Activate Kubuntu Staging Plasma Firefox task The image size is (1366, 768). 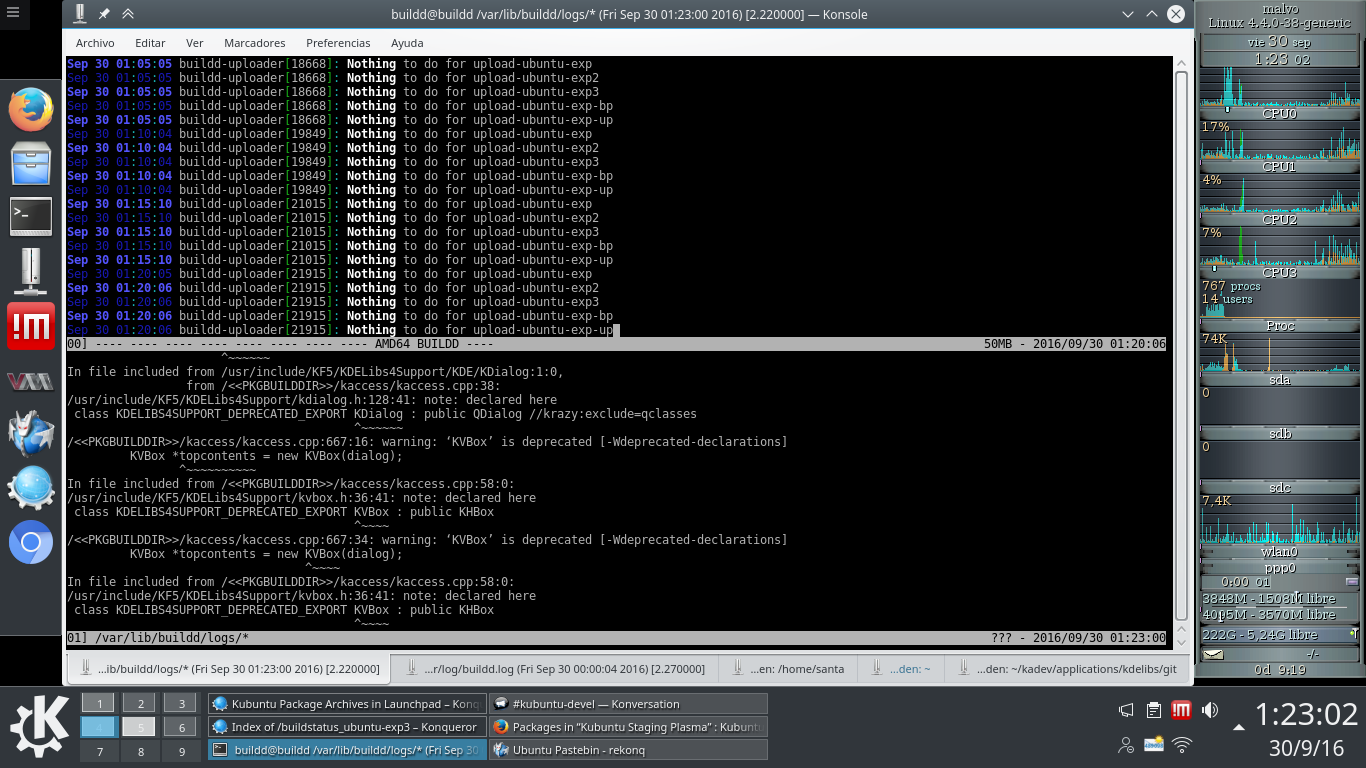pyautogui.click(x=628, y=727)
